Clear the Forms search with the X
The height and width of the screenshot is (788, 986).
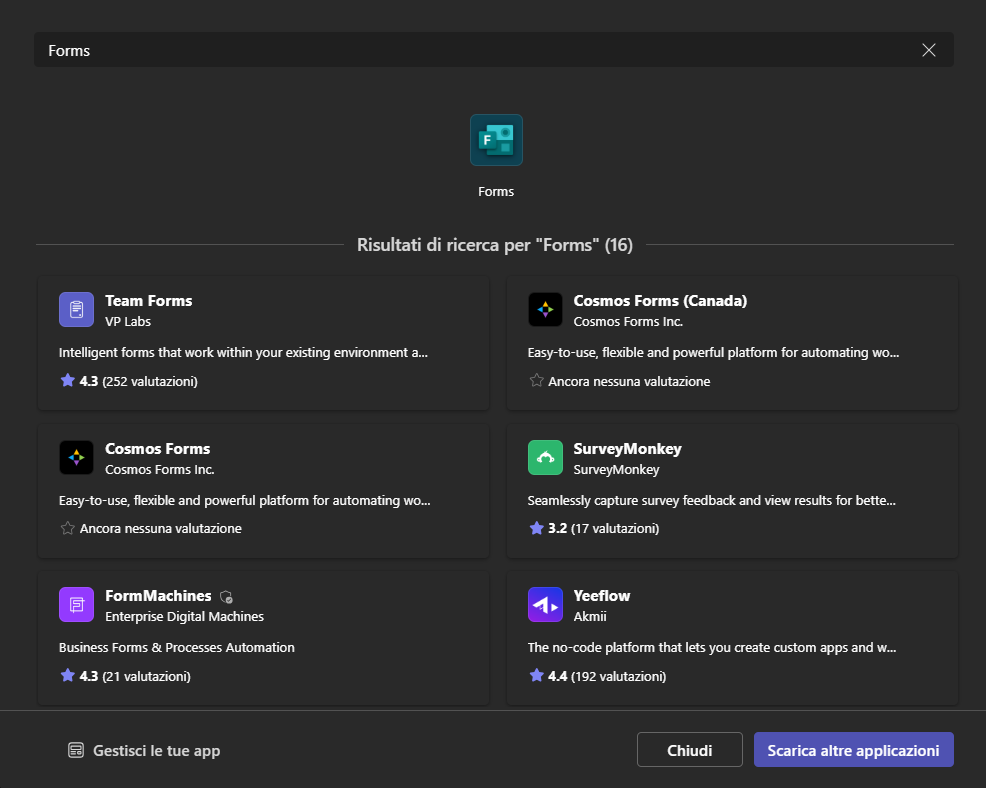[x=929, y=50]
